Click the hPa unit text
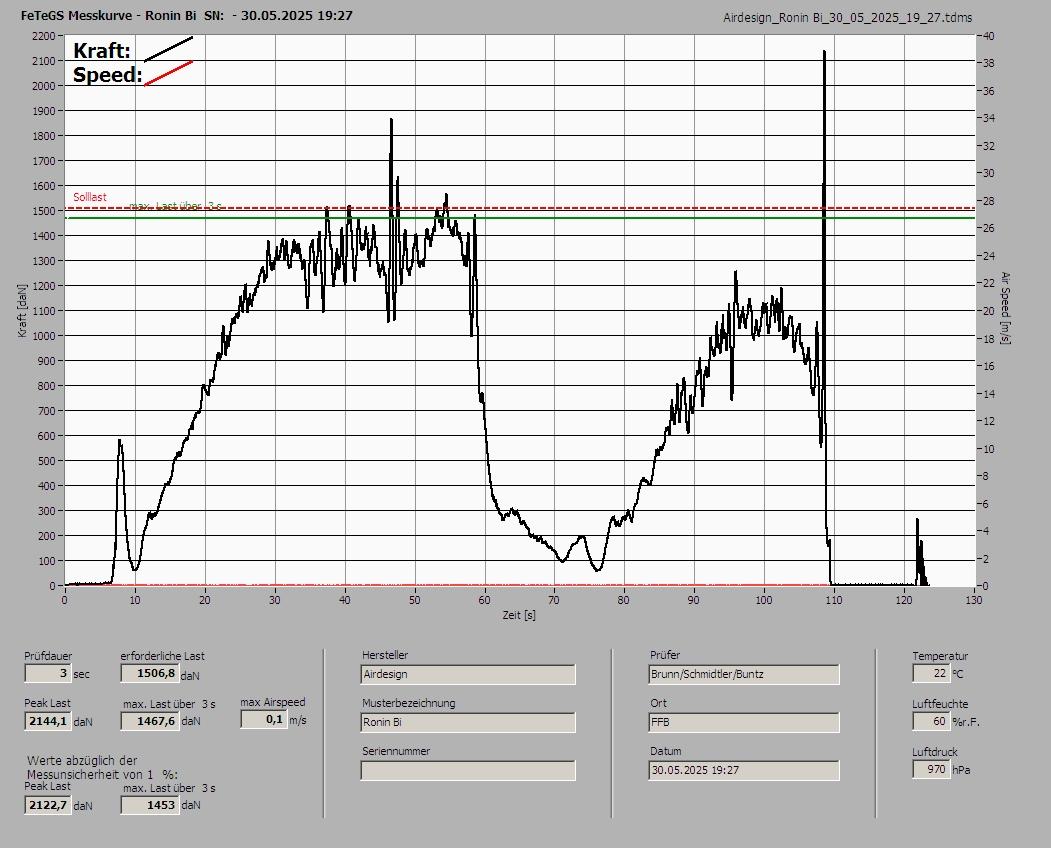The width and height of the screenshot is (1051, 848). tap(961, 770)
